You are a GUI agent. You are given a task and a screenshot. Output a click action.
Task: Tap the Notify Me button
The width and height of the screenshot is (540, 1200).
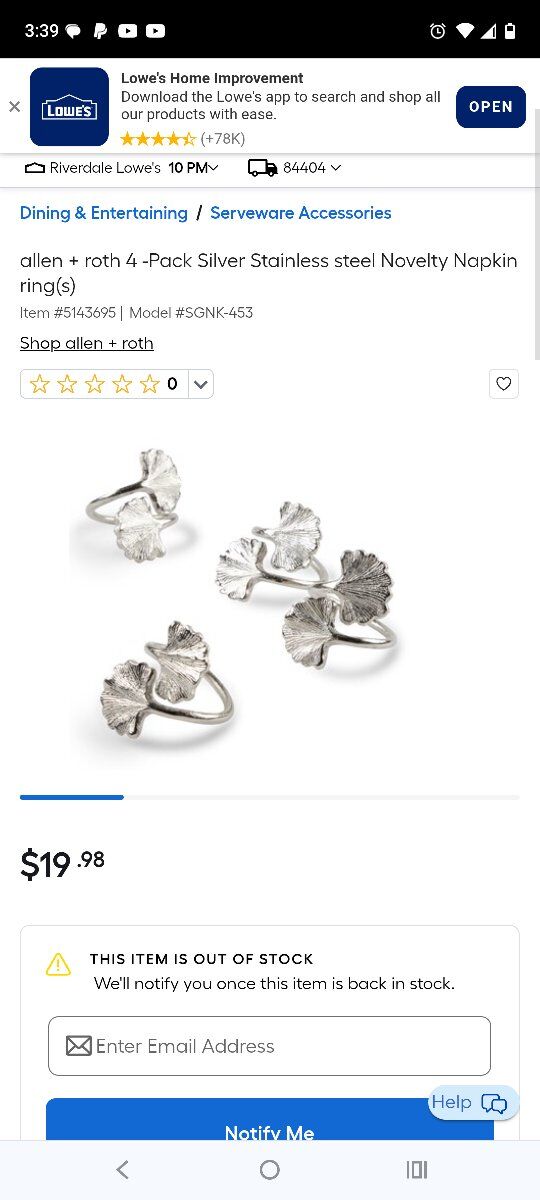(x=270, y=1123)
